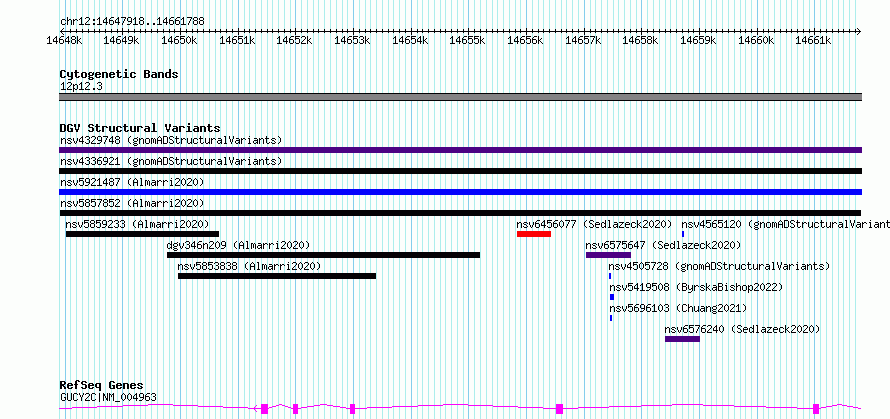This screenshot has height=419, width=890.
Task: Open the nsv5857852 (Almarri2020) label
Action: pos(132,203)
